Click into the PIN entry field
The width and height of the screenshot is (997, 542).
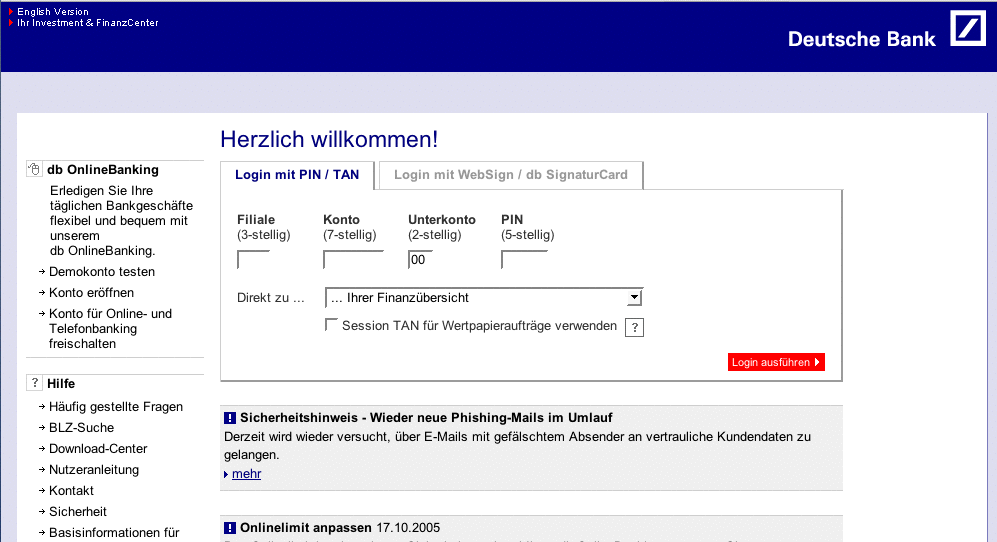(x=524, y=260)
